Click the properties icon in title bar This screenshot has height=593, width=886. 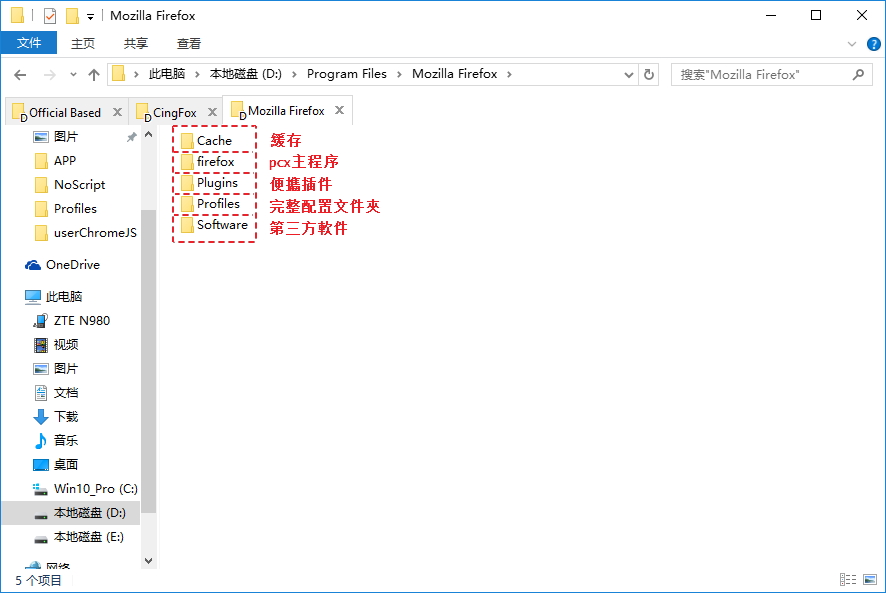coord(50,16)
